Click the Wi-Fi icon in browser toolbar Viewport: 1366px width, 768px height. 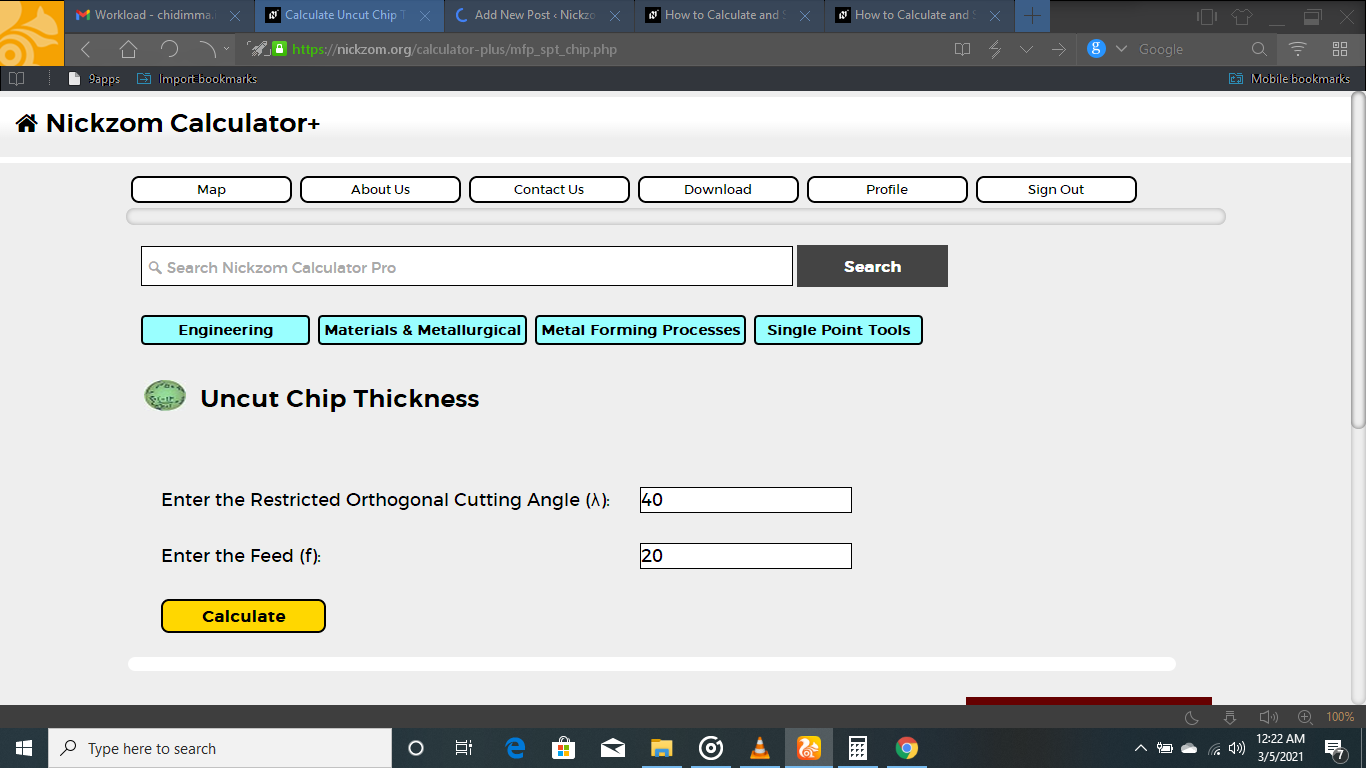point(1298,49)
